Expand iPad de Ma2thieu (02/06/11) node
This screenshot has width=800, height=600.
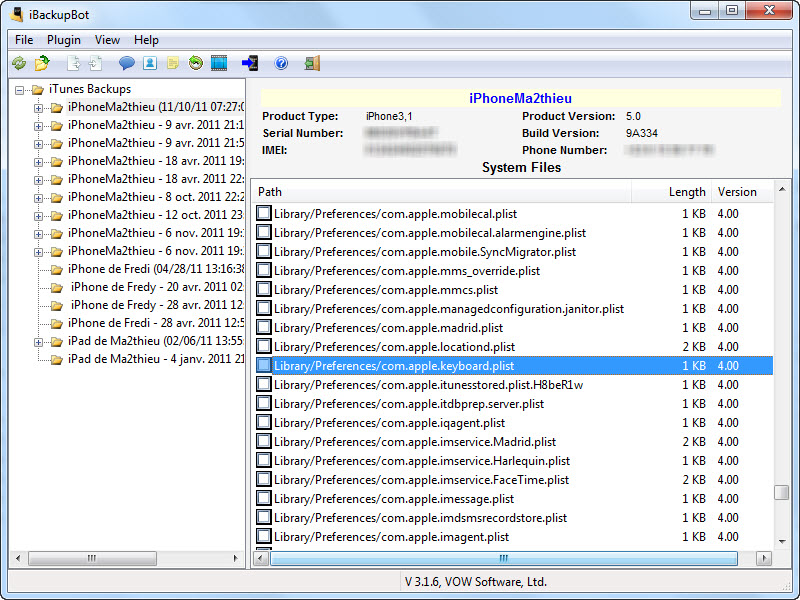click(38, 342)
